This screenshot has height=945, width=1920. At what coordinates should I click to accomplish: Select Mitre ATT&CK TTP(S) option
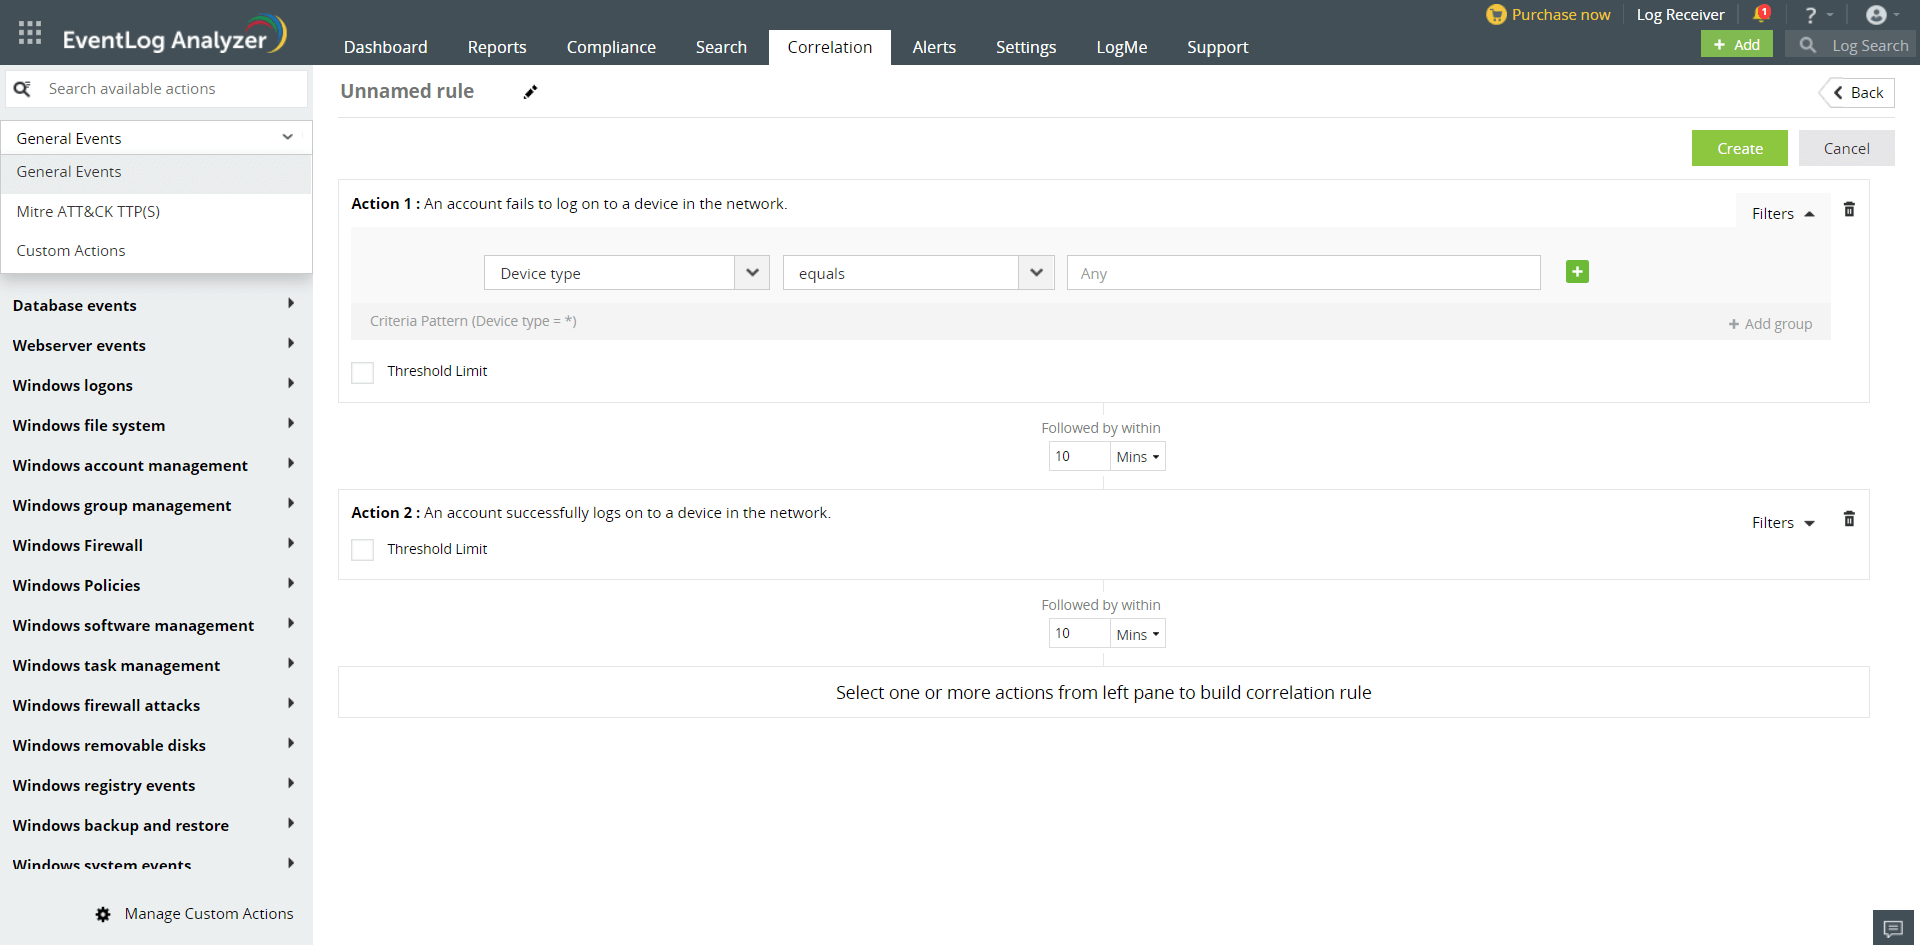[88, 211]
